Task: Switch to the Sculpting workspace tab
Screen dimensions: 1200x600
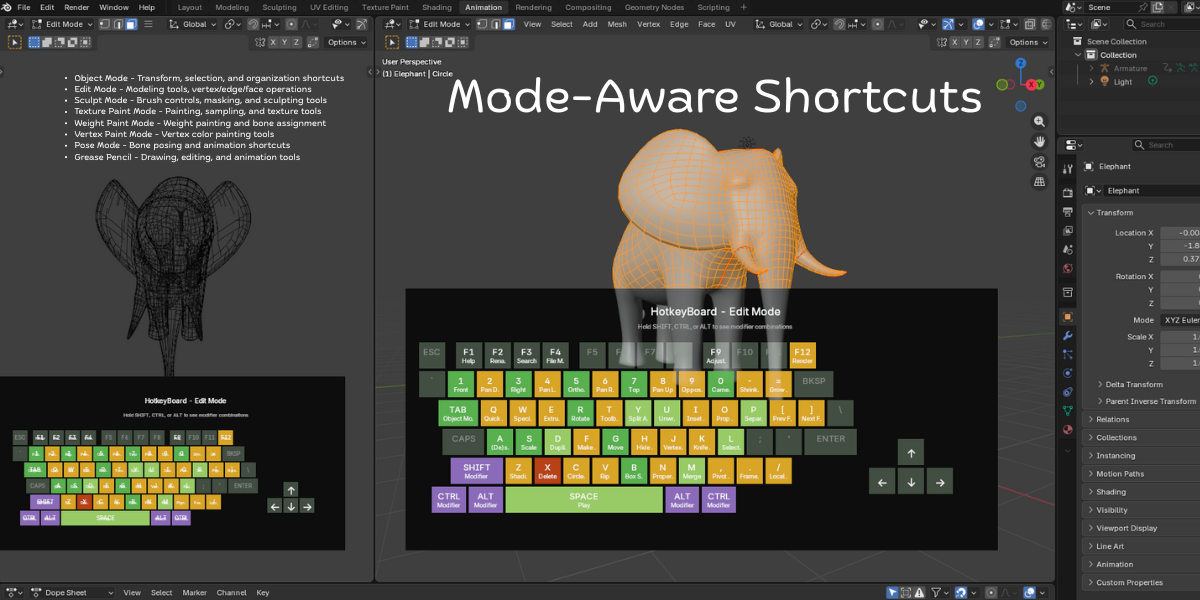Action: coord(279,7)
